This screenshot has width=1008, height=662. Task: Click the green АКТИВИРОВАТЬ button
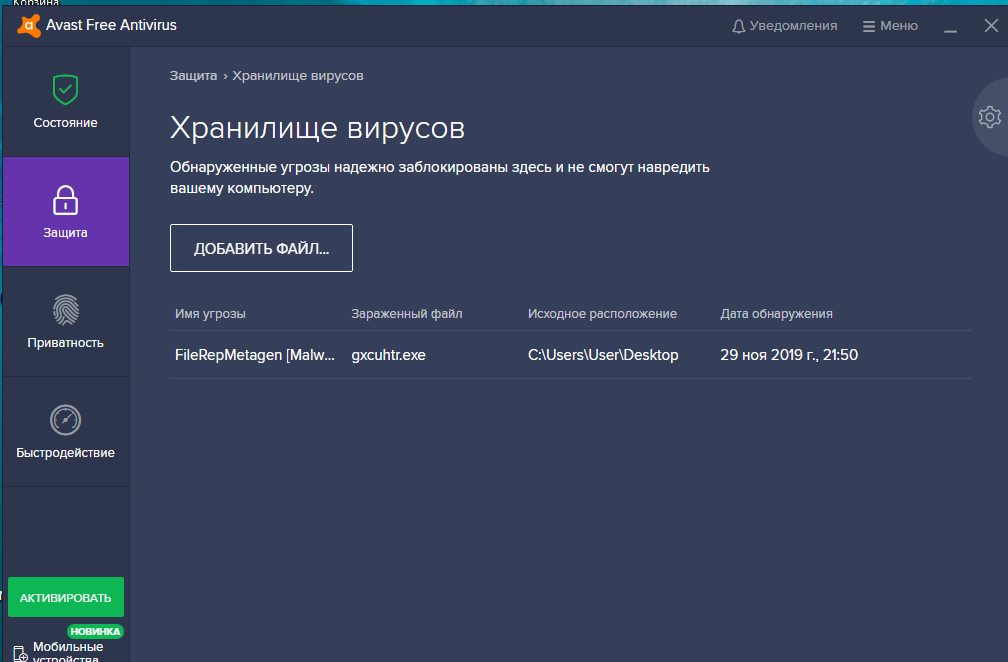66,597
